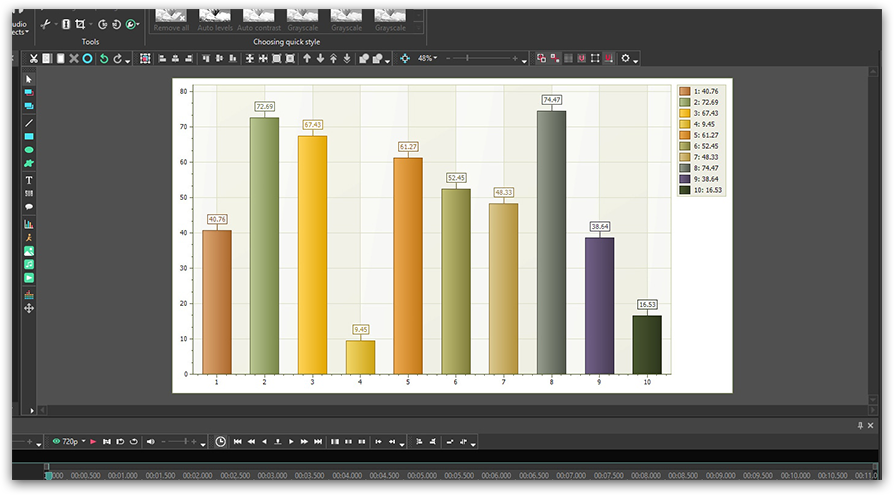
Task: Select the Tooltip speech bubble tool
Action: pos(29,207)
